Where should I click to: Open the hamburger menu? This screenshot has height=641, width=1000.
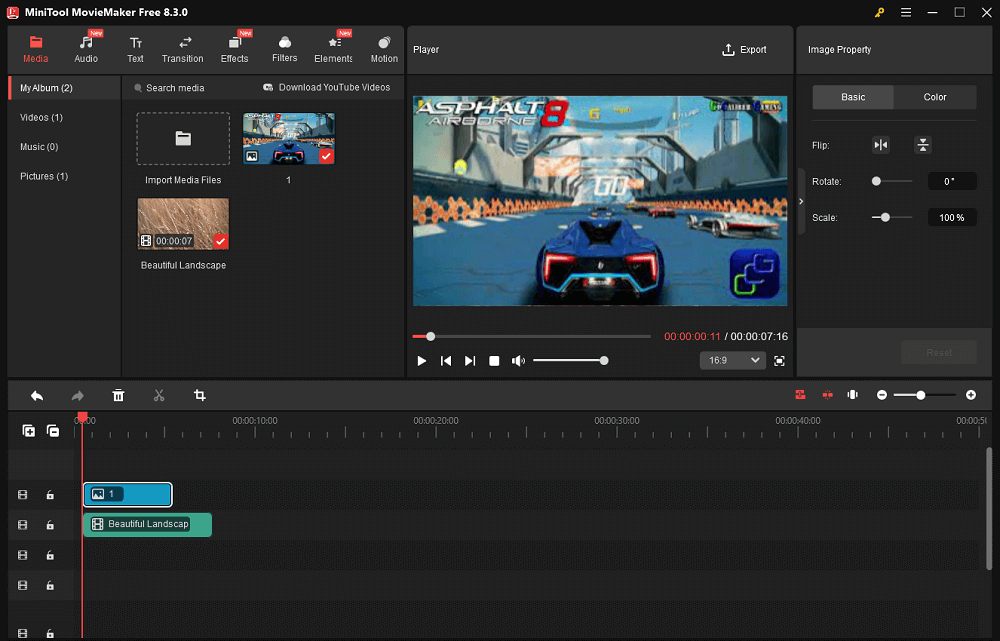coord(906,12)
